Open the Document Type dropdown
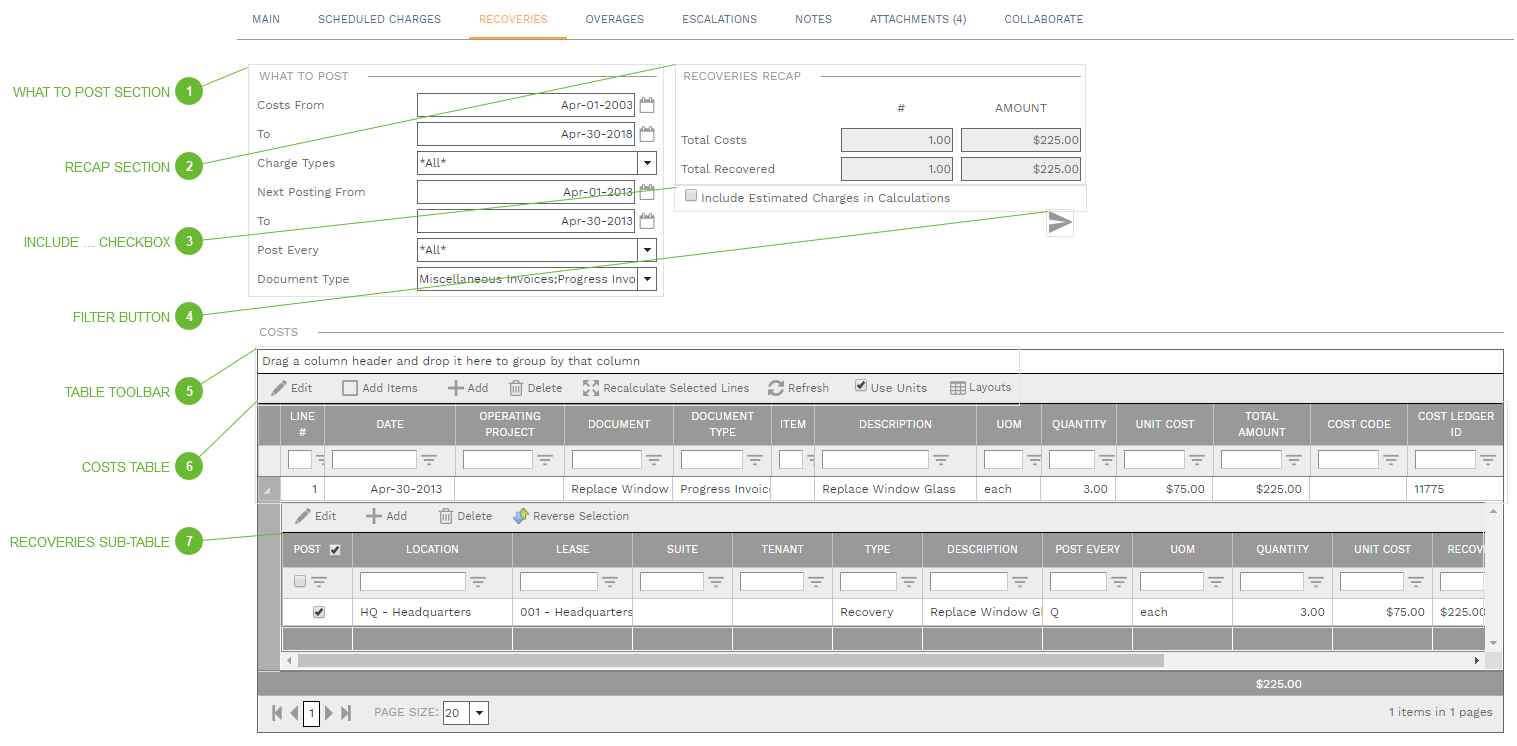The width and height of the screenshot is (1517, 746). pos(647,279)
